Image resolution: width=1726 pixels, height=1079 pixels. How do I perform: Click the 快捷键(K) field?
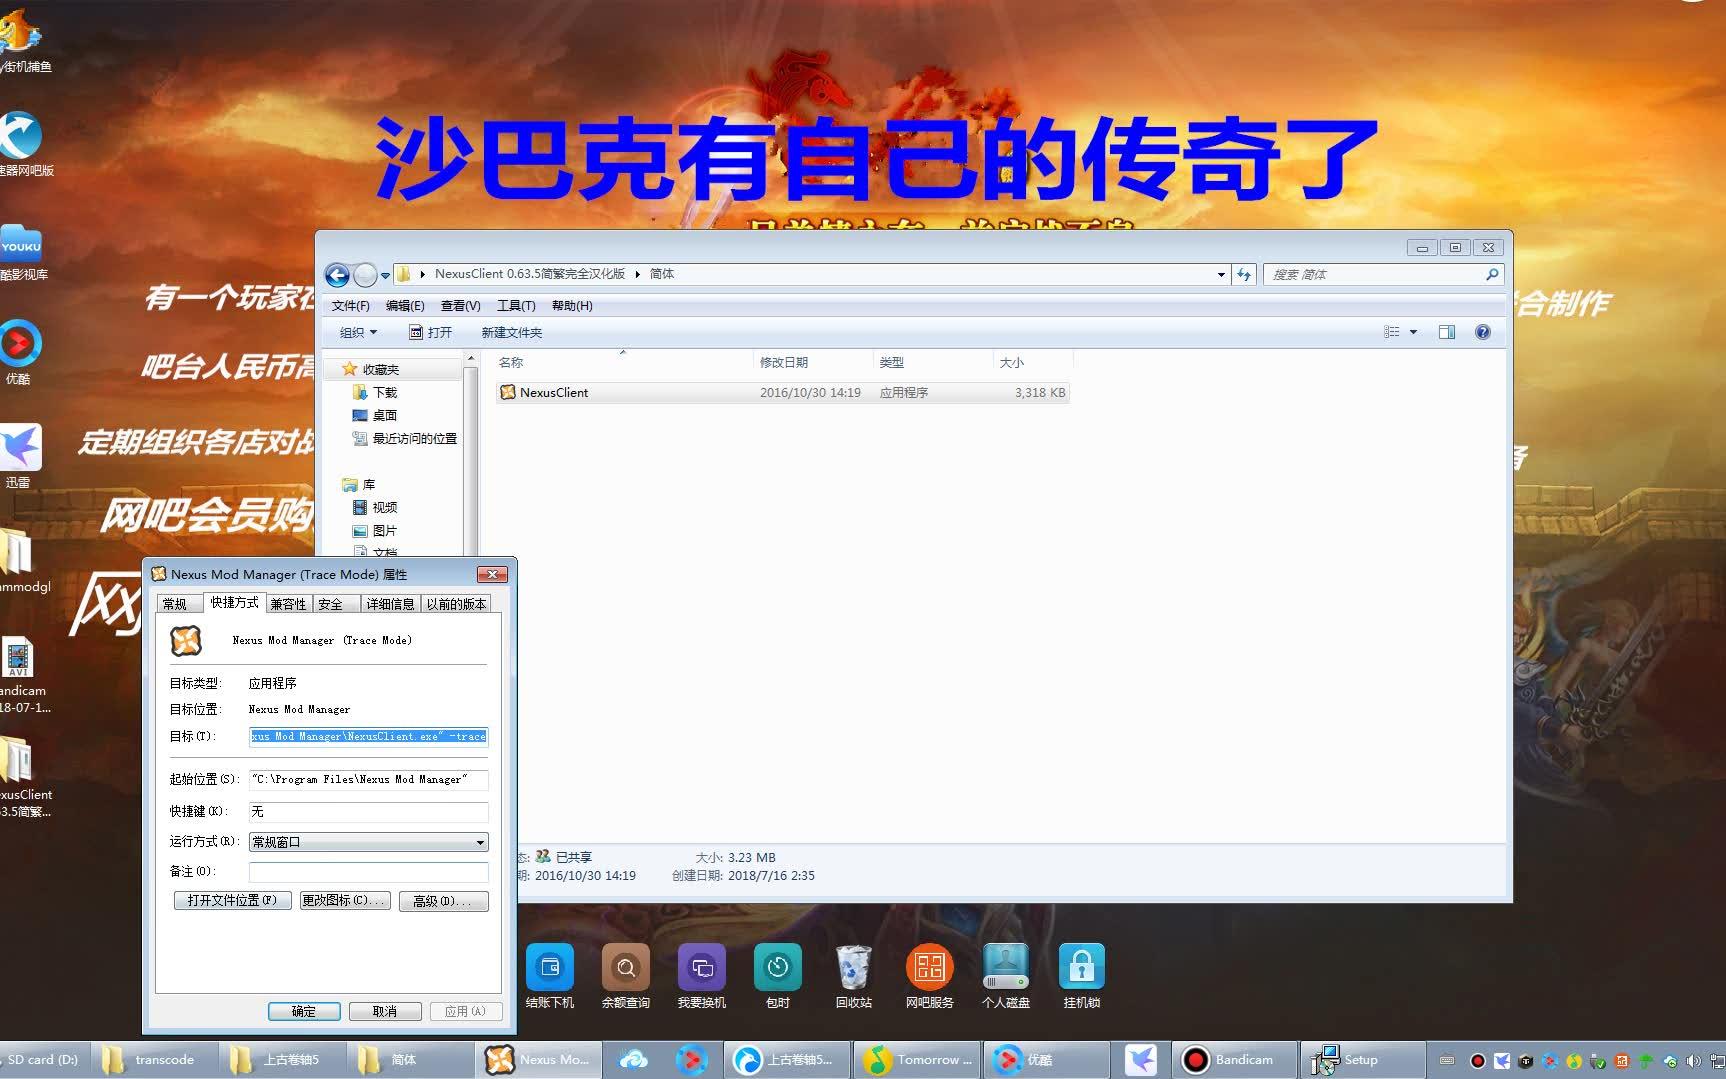[368, 811]
